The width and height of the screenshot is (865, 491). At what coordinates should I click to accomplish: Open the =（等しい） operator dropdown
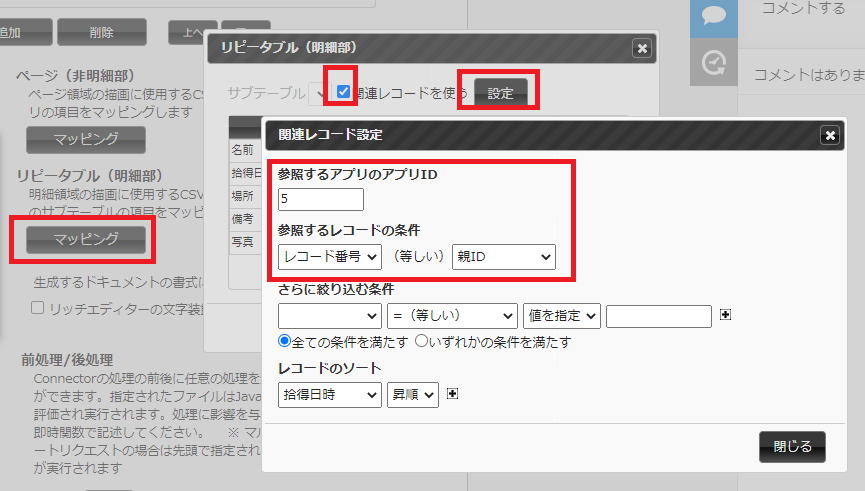[453, 316]
